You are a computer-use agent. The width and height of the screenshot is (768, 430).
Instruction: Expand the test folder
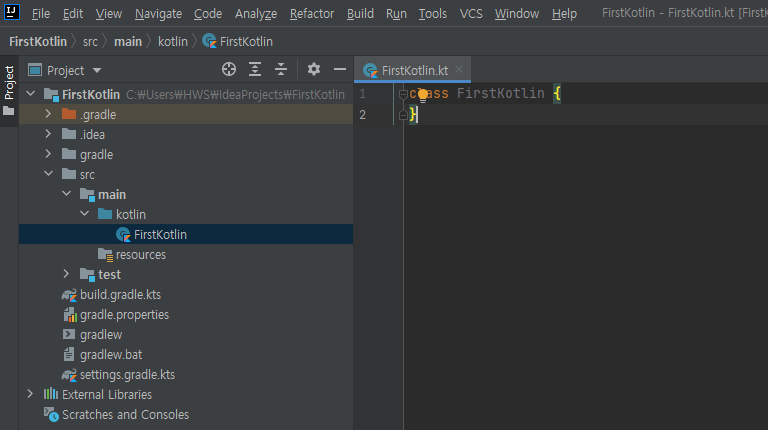tap(66, 274)
